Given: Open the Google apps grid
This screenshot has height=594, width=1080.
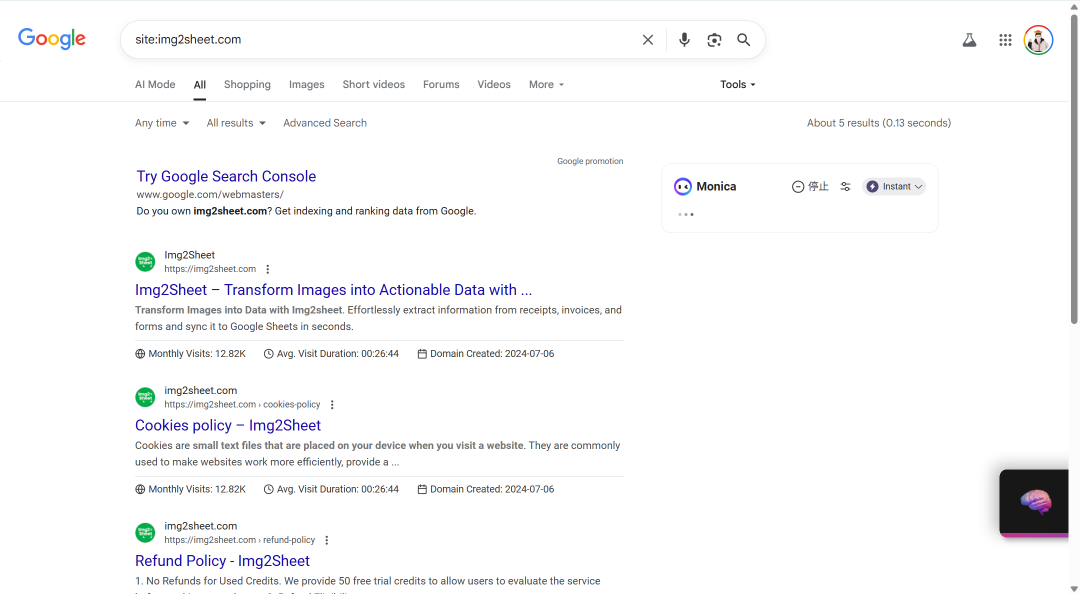Looking at the screenshot, I should tap(1005, 40).
